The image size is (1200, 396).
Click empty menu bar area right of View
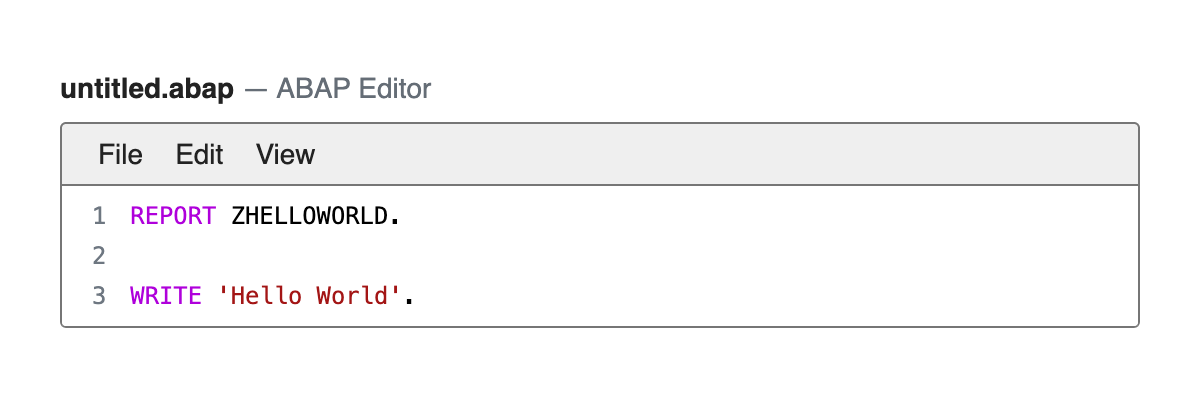coord(727,154)
